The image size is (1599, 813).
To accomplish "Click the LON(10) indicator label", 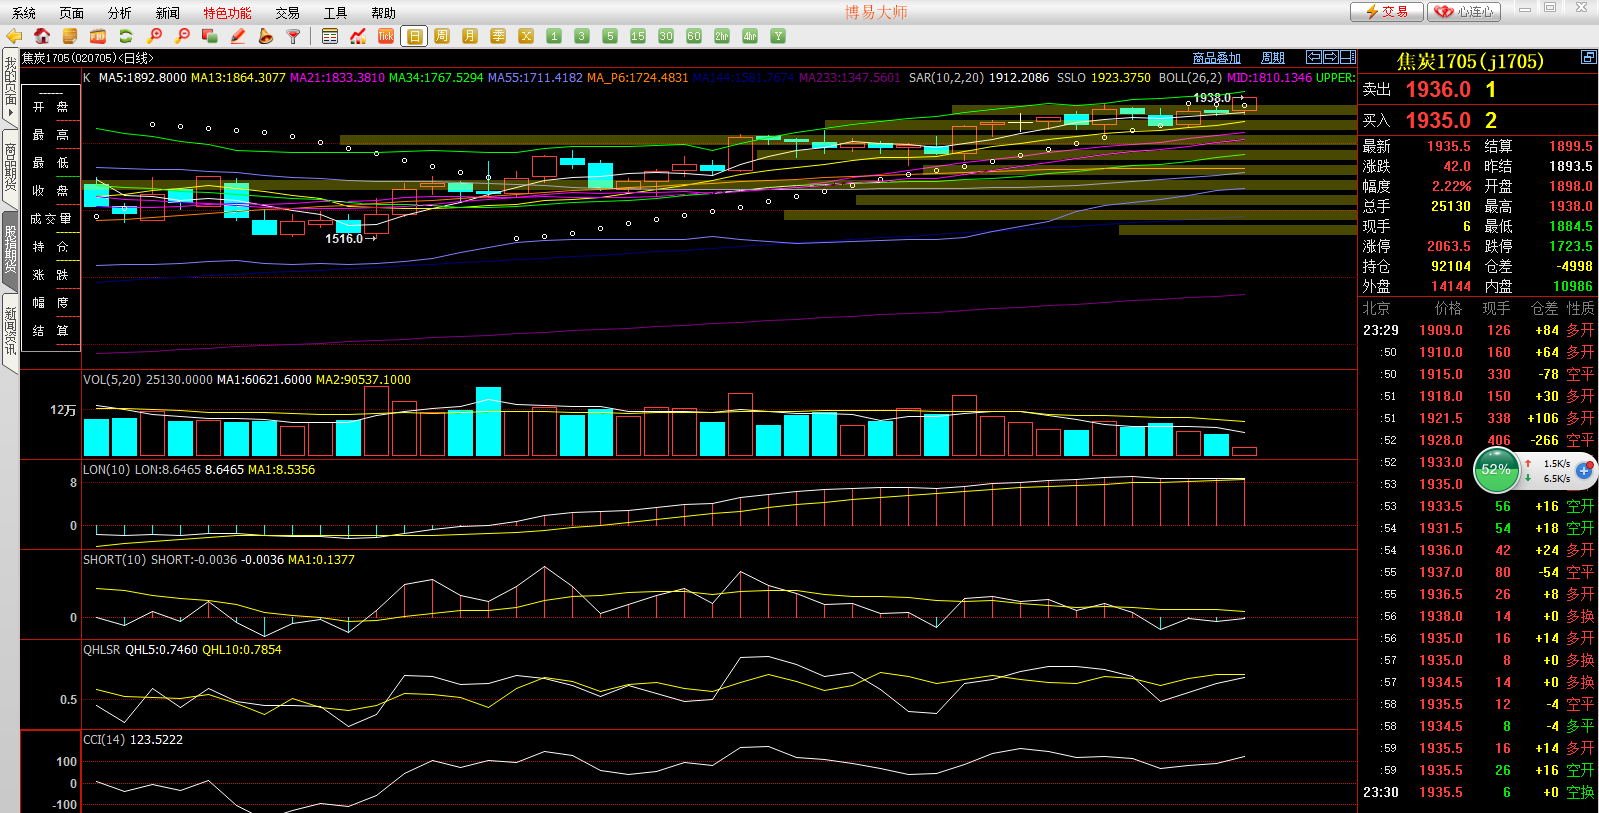I will pyautogui.click(x=106, y=469).
